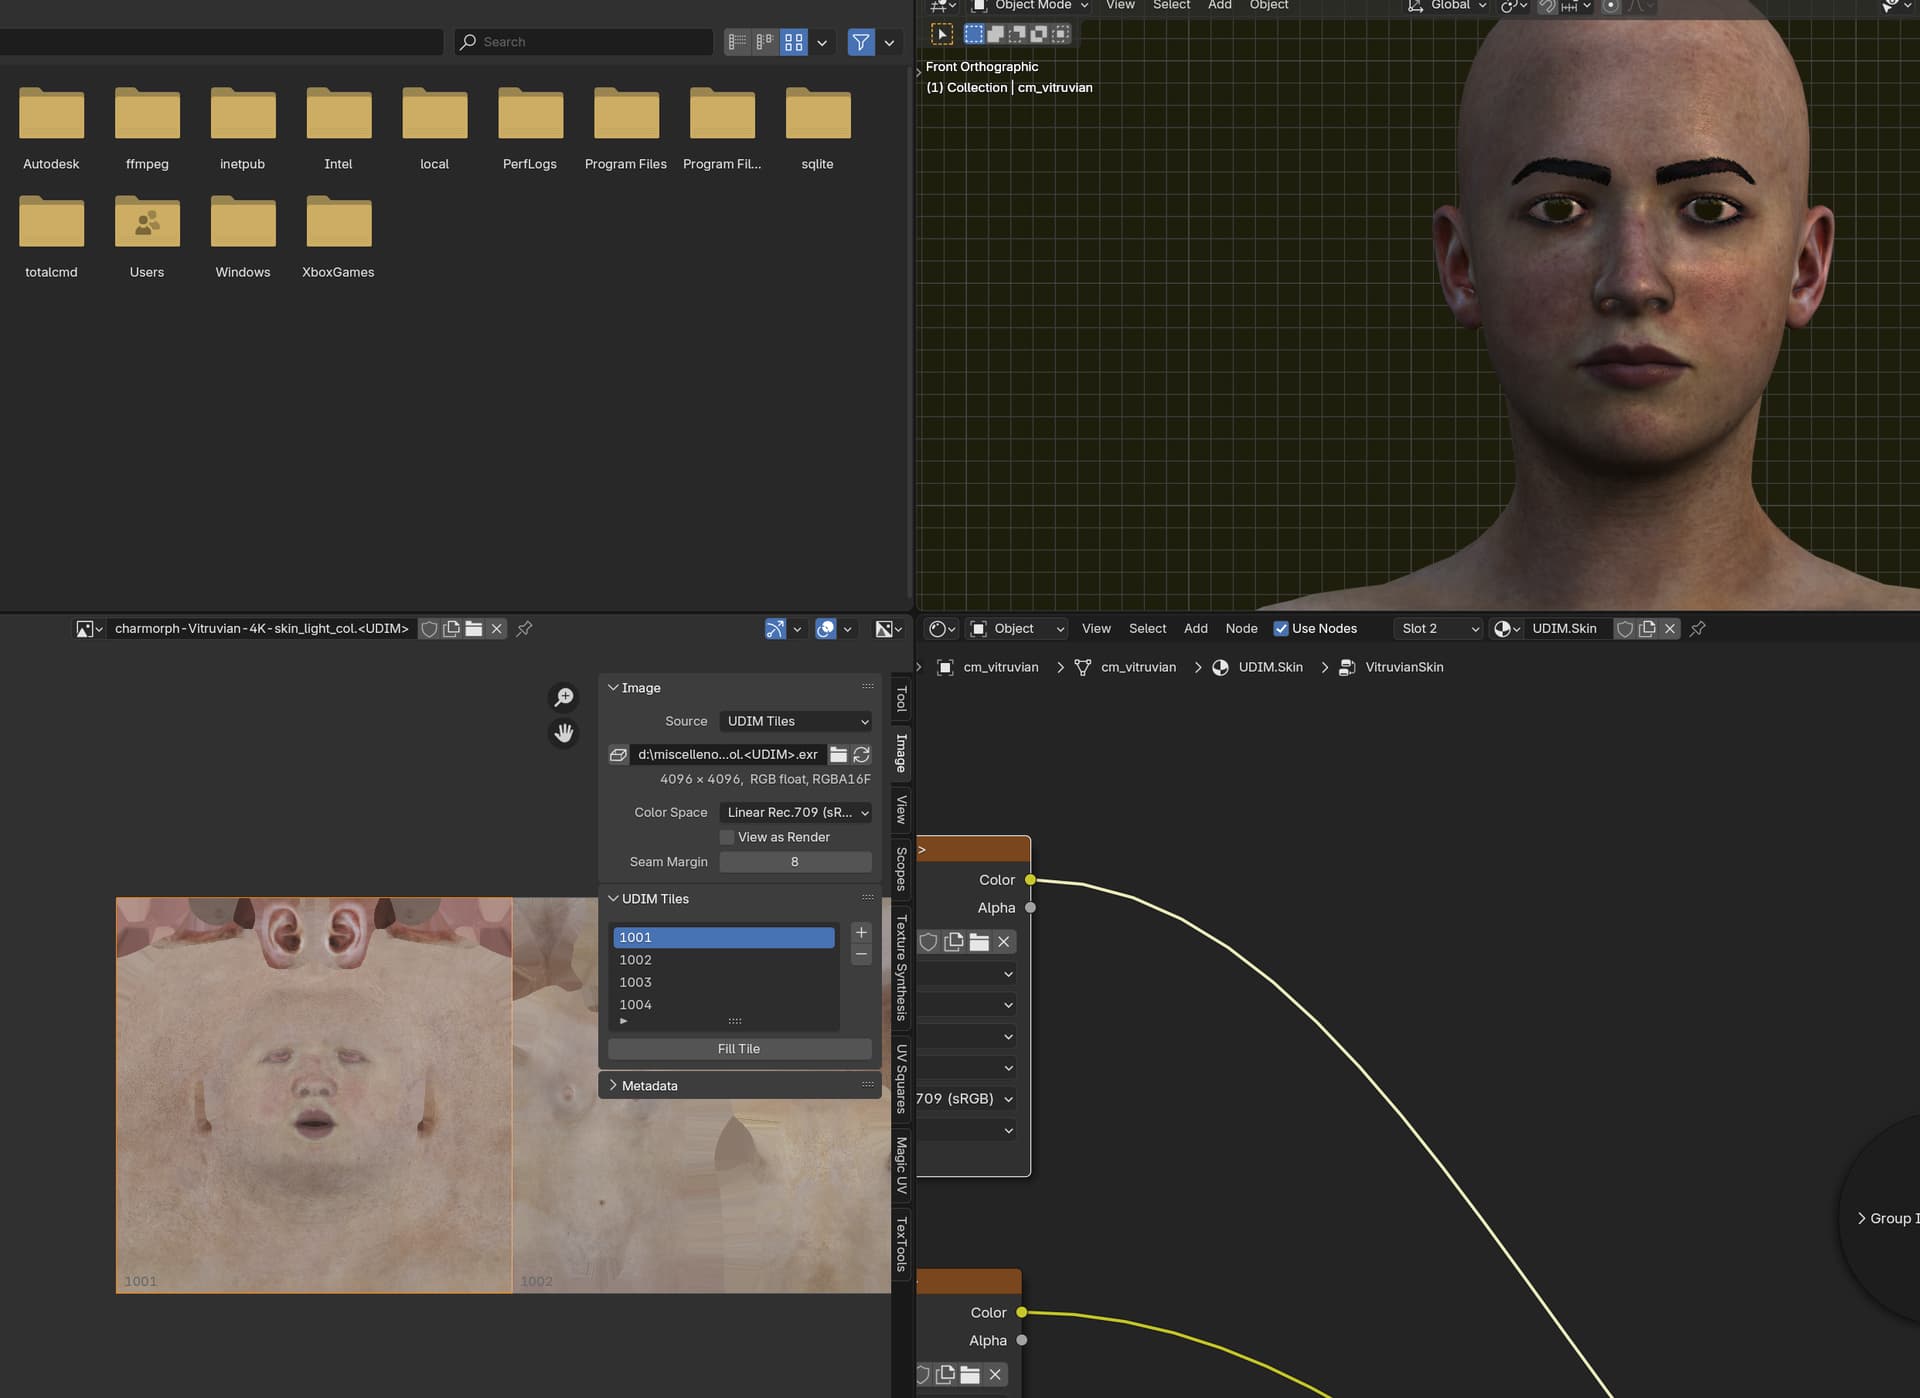Open the Color Space dropdown
This screenshot has width=1920, height=1398.
tap(796, 813)
